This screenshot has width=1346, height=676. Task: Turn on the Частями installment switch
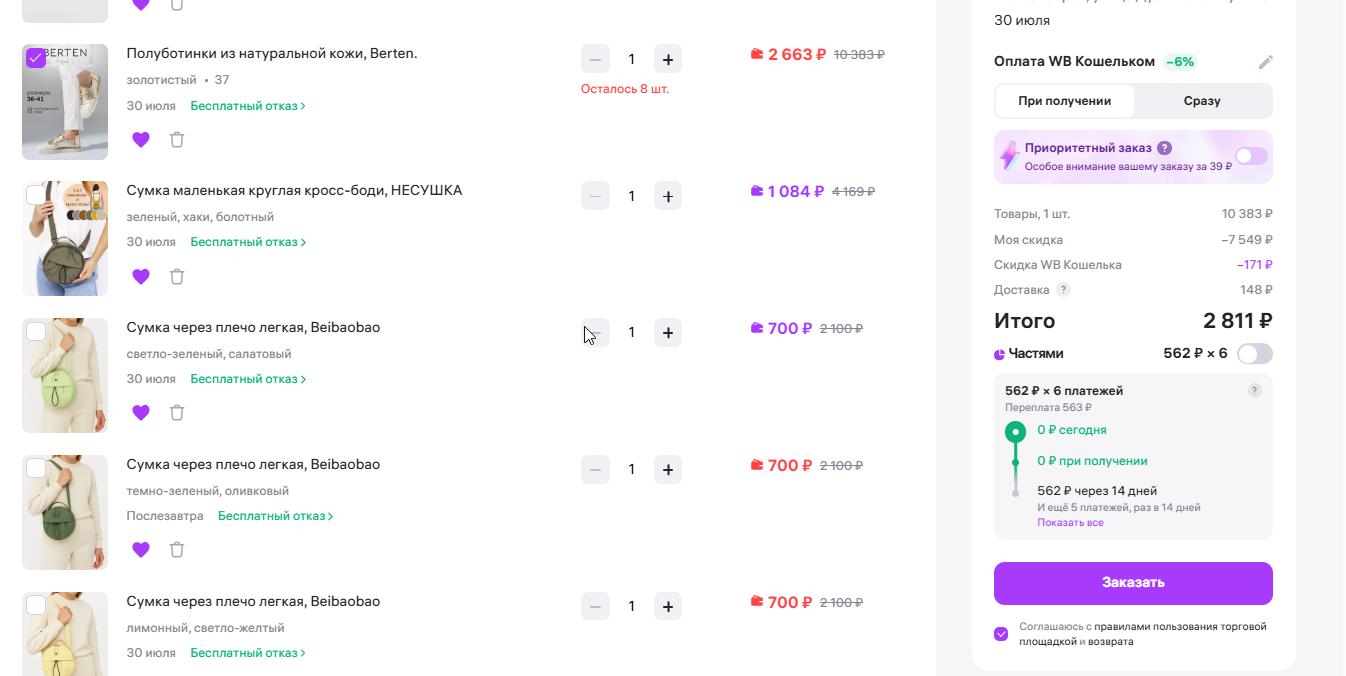tap(1255, 354)
